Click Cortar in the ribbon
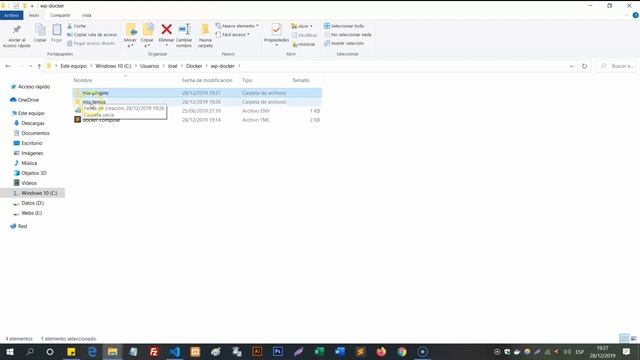The width and height of the screenshot is (640, 360). pos(77,26)
